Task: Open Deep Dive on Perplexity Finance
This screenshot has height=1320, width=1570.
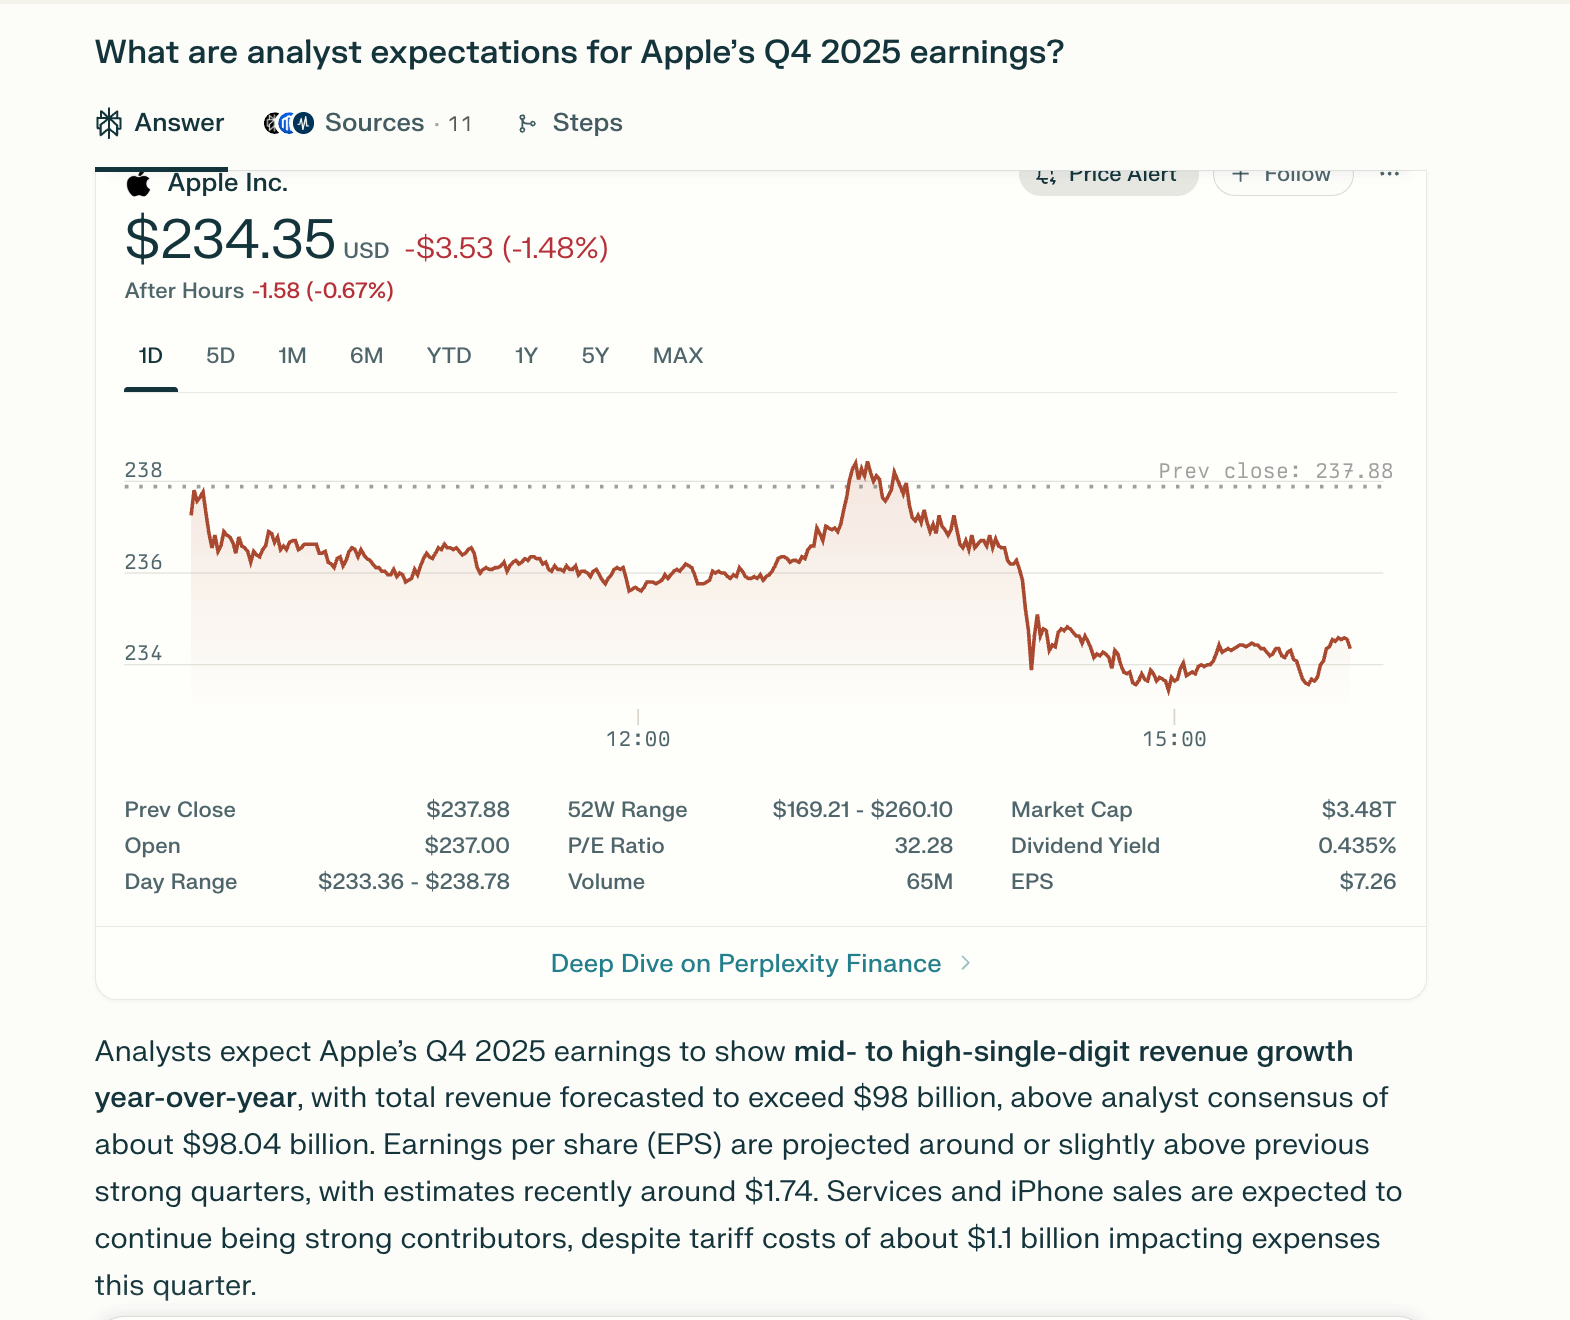Action: tap(745, 963)
